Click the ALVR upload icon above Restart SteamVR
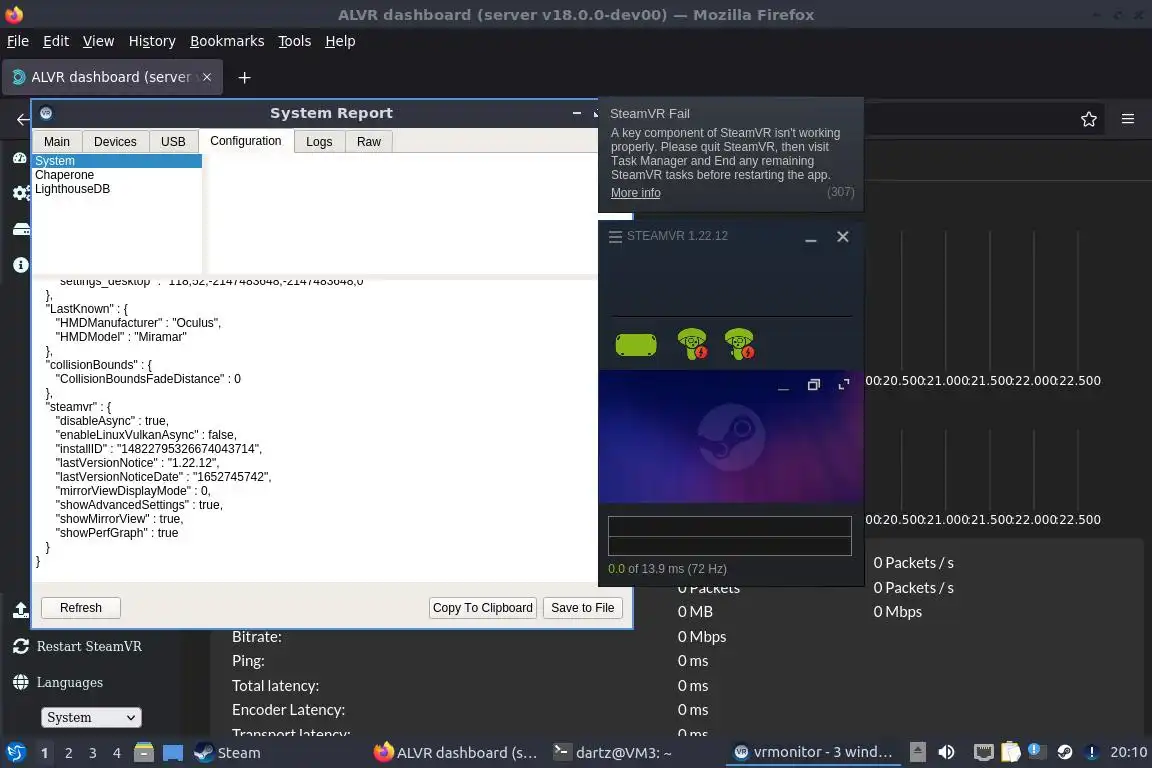The image size is (1152, 768). (21, 610)
